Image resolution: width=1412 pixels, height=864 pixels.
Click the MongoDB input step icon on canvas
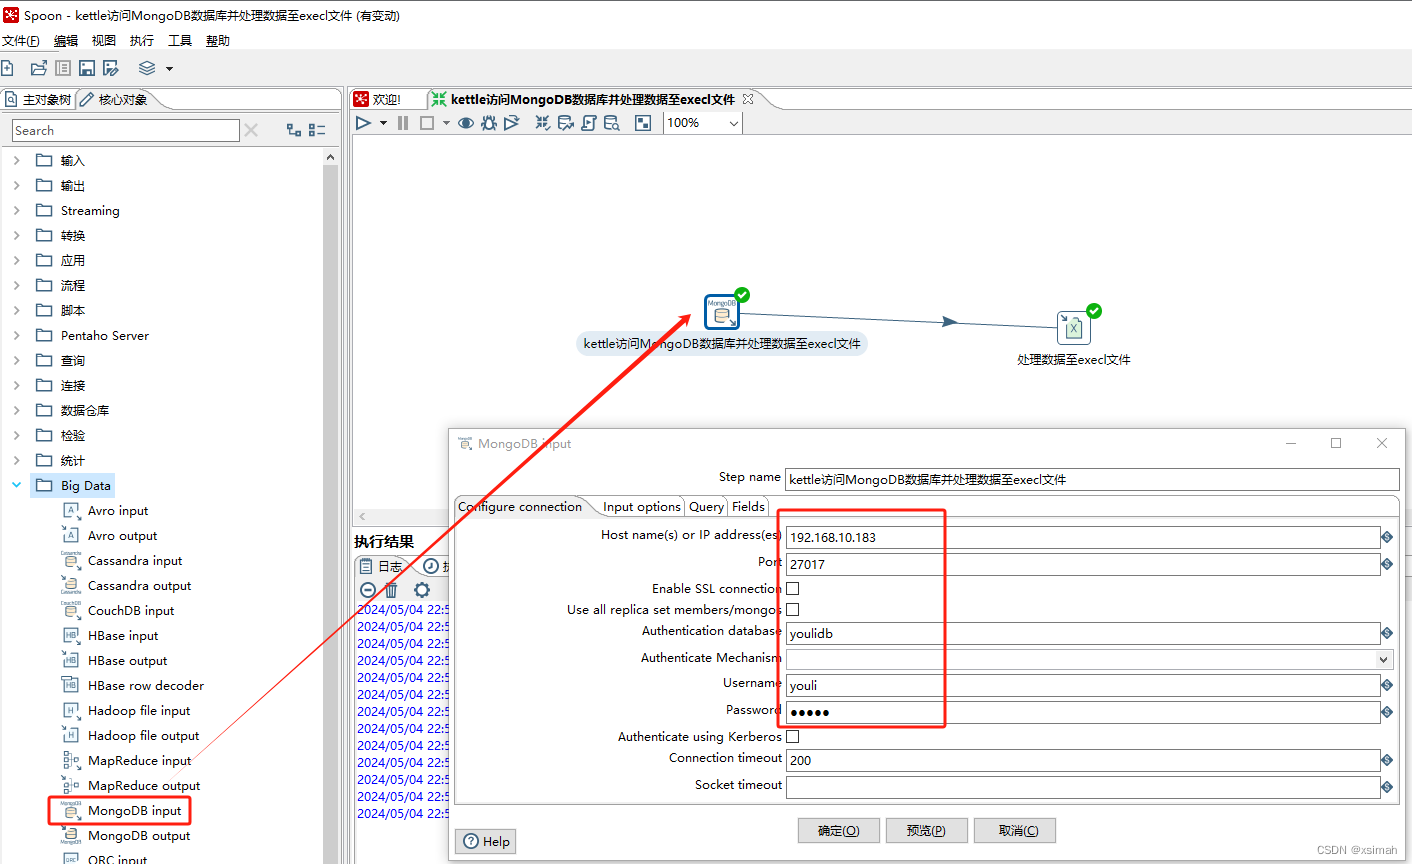point(721,312)
